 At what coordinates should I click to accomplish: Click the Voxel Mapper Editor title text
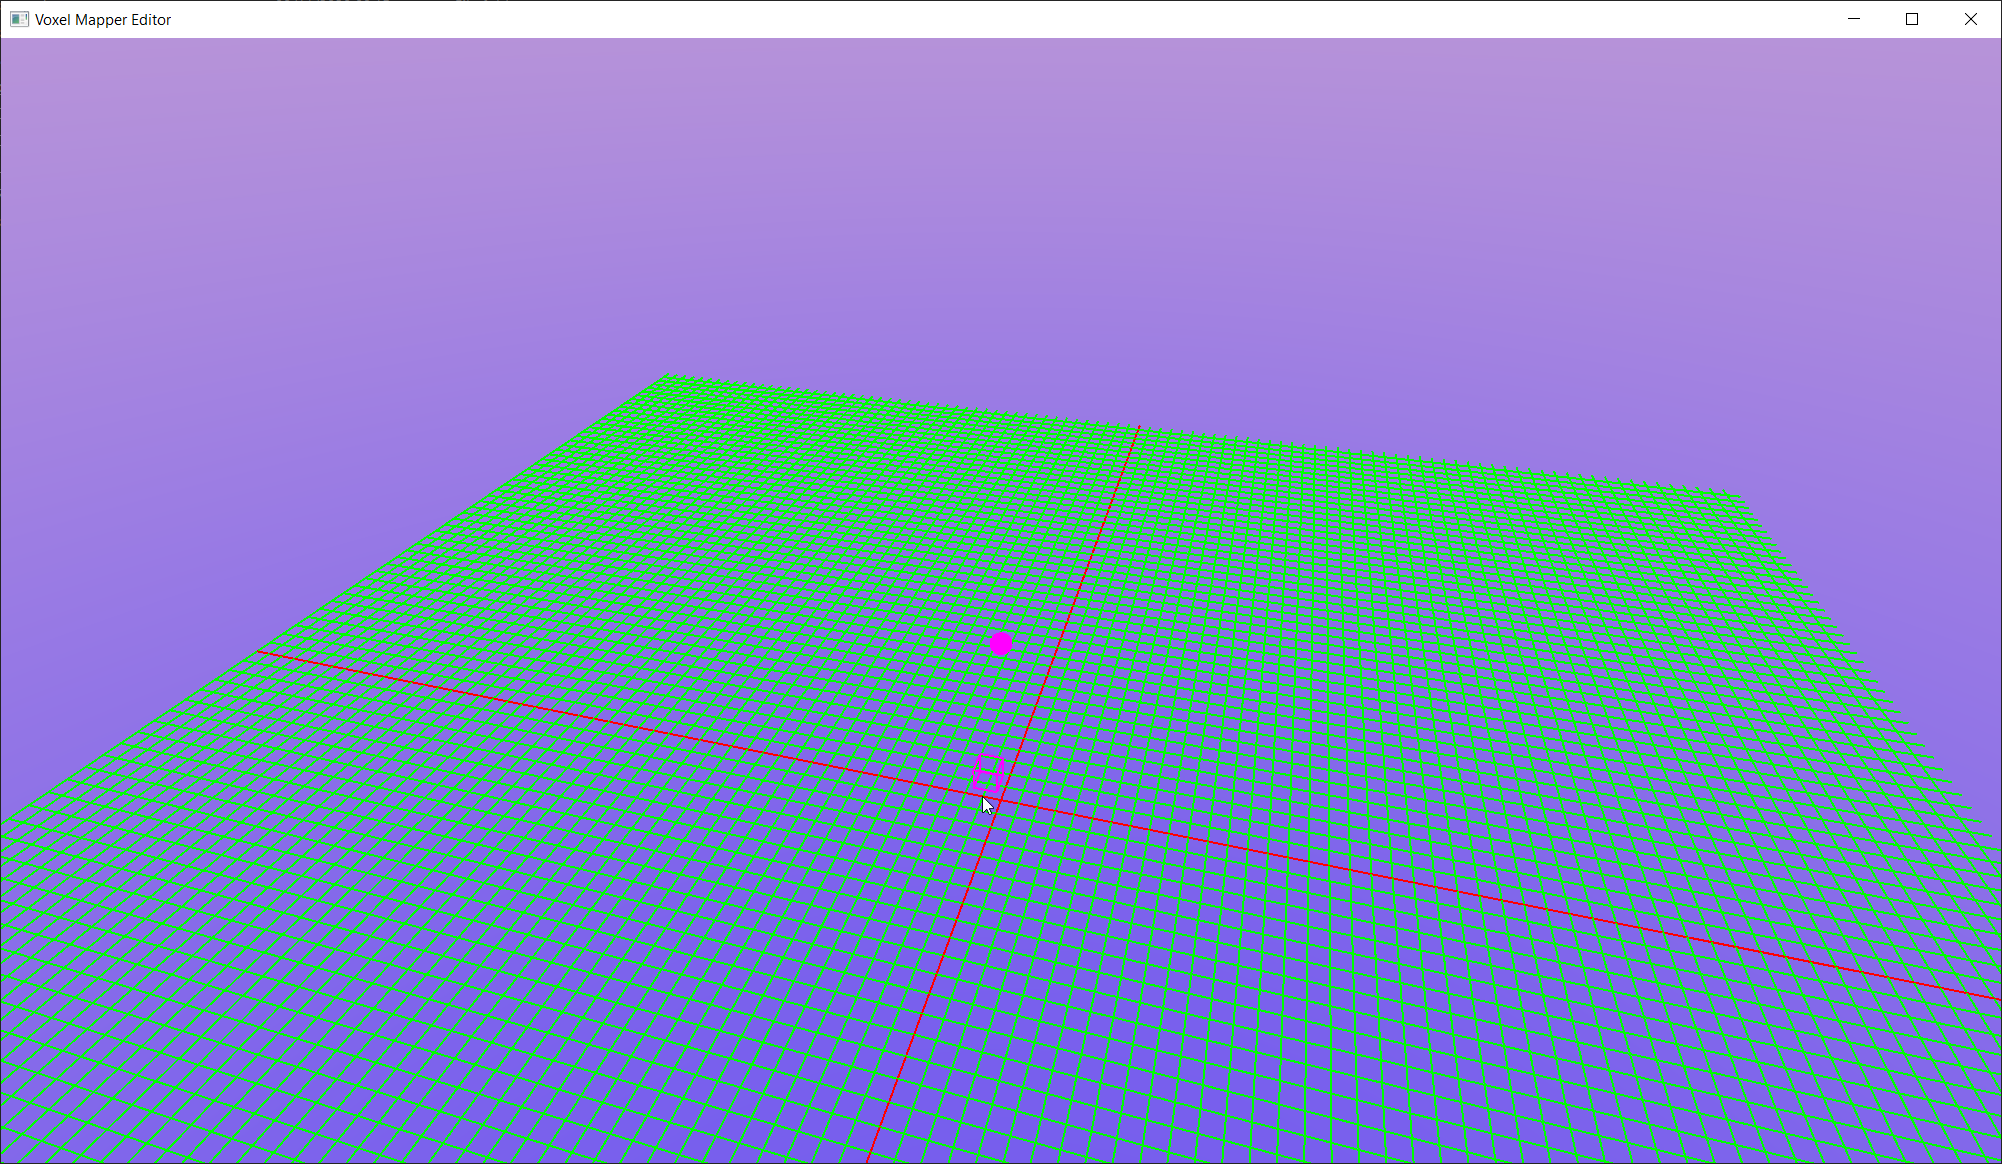(x=103, y=19)
